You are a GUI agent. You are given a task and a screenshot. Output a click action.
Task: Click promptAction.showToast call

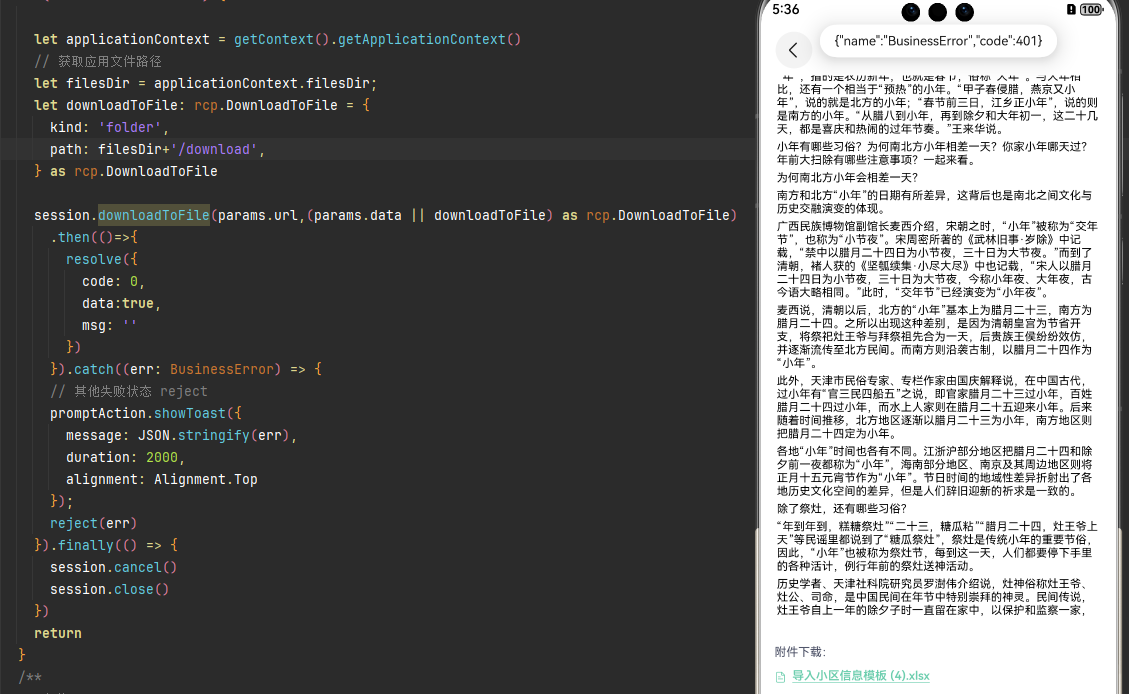coord(145,413)
